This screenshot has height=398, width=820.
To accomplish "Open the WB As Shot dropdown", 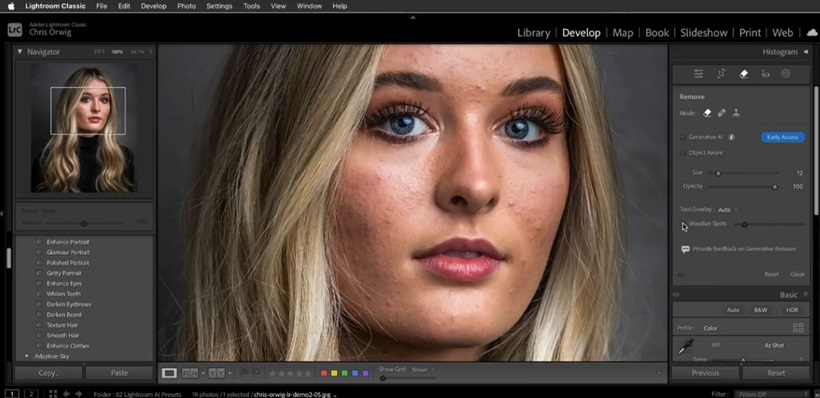I will pyautogui.click(x=777, y=345).
